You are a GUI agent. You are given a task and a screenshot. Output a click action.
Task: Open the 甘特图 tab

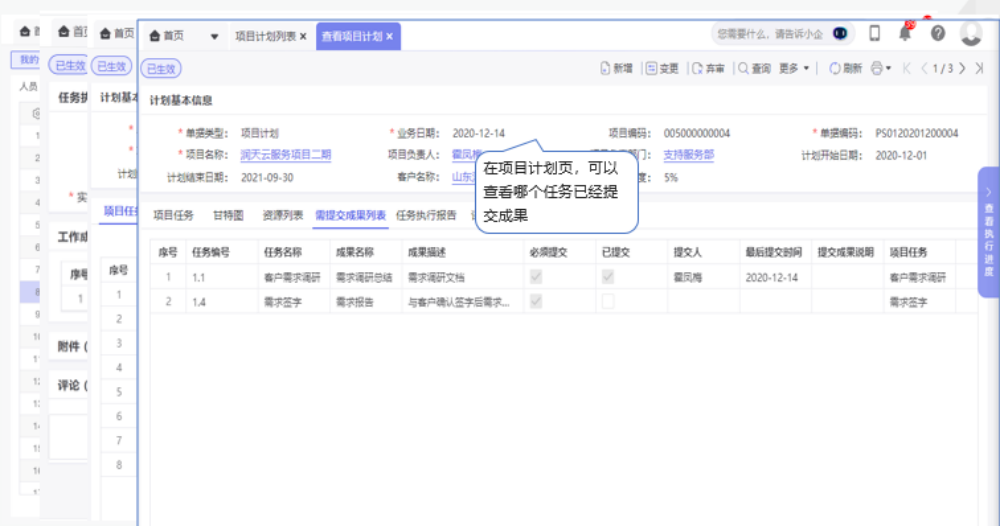pyautogui.click(x=228, y=216)
